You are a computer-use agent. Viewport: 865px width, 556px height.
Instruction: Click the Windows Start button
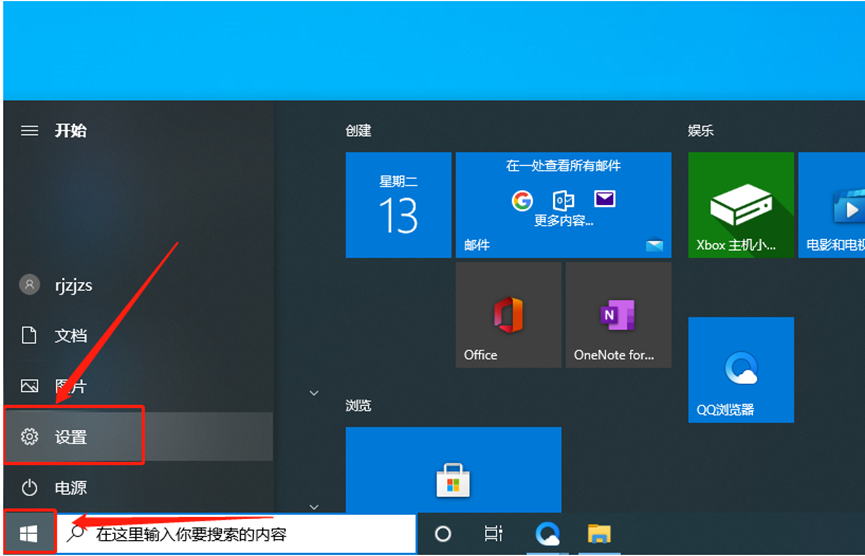click(x=28, y=534)
